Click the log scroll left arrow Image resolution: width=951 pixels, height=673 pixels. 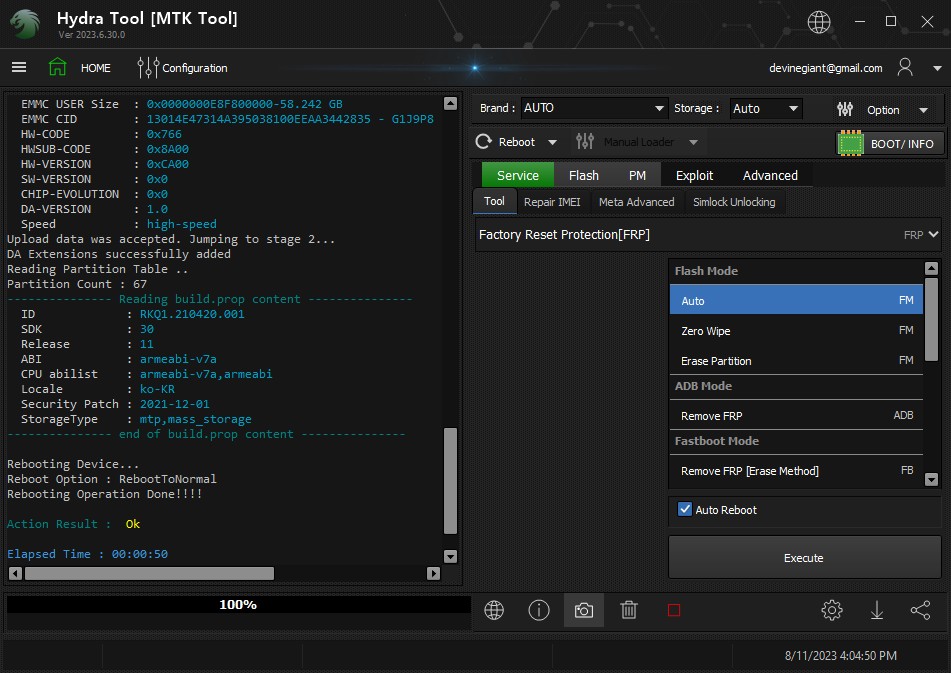(16, 573)
